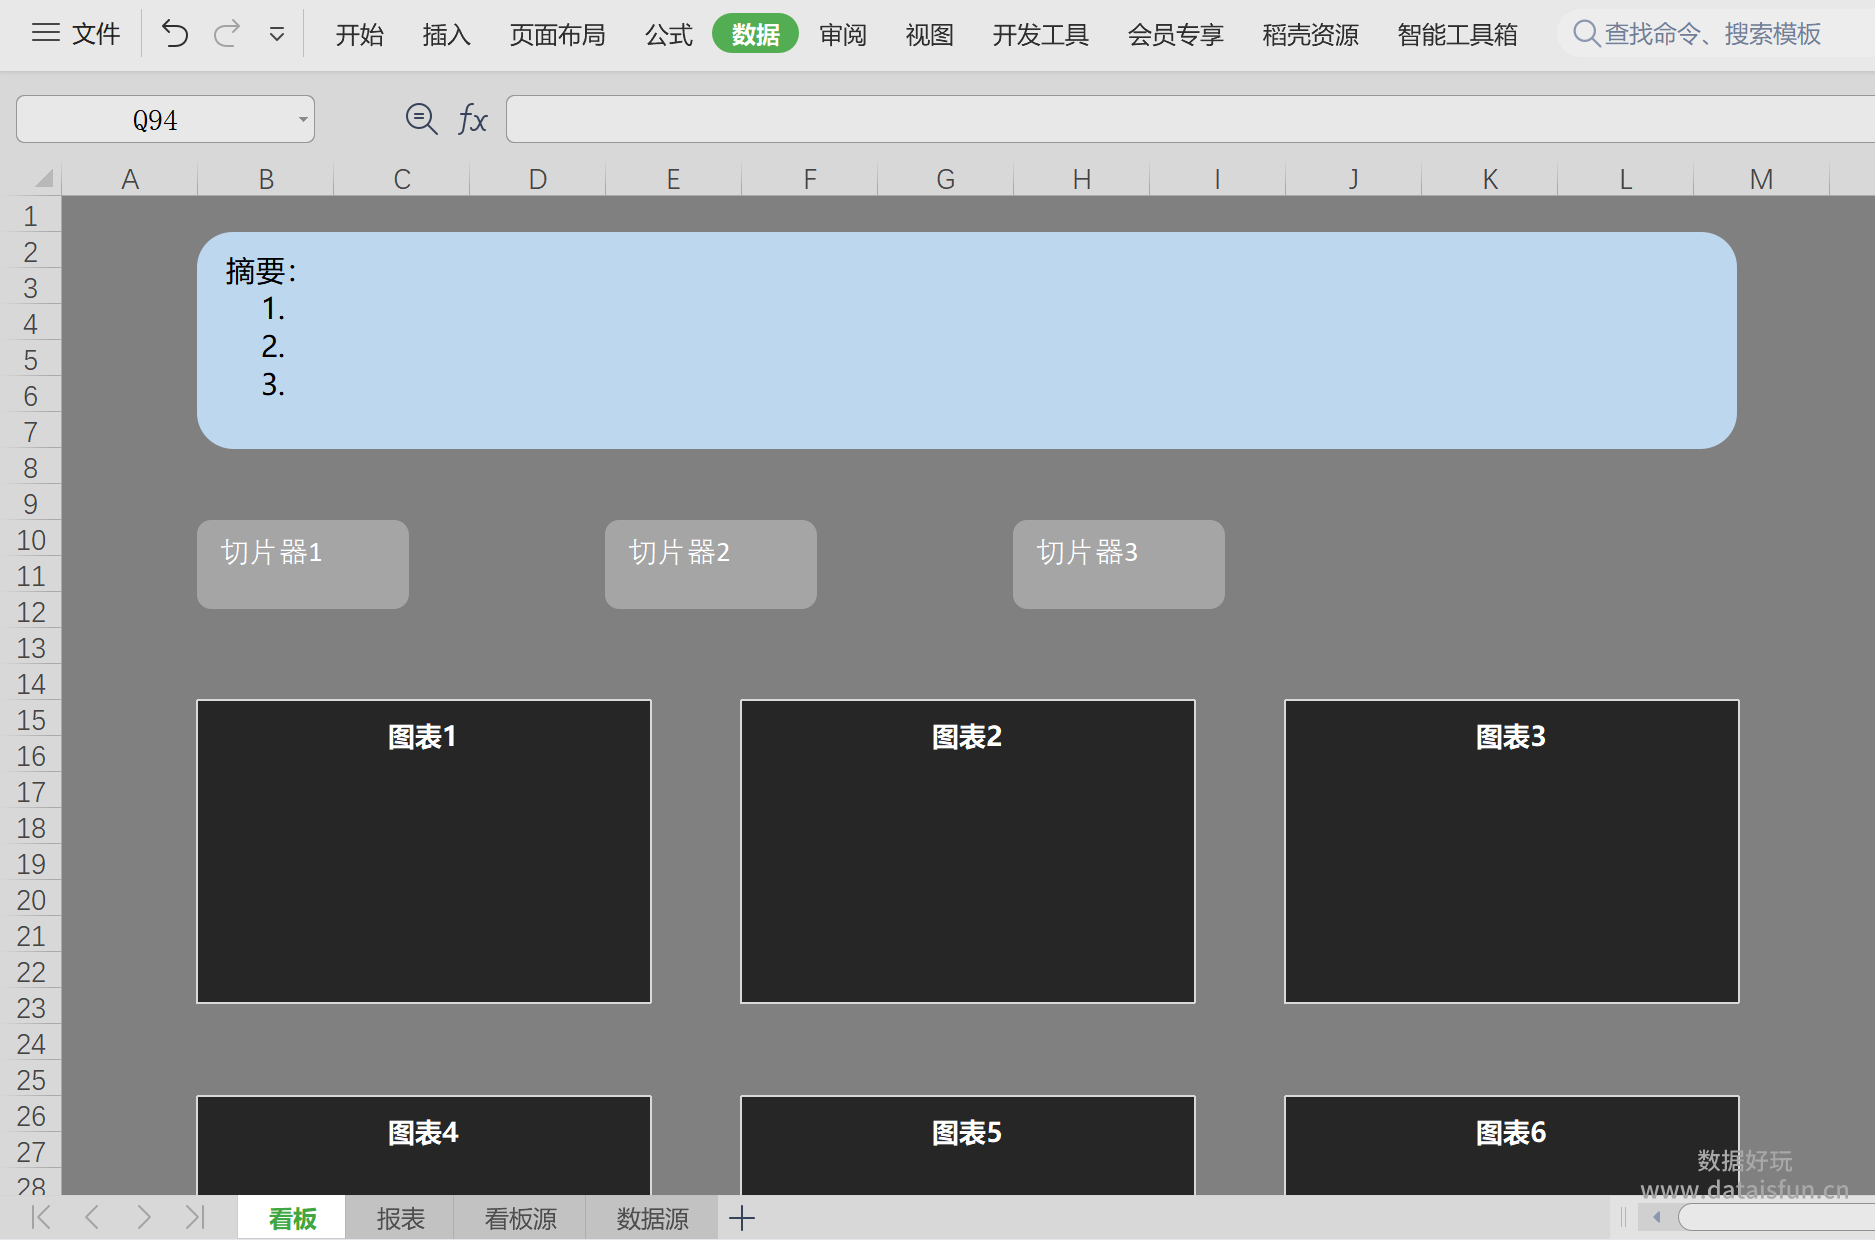Go to previous sheet arrow
Viewport: 1875px width, 1240px height.
(92, 1217)
